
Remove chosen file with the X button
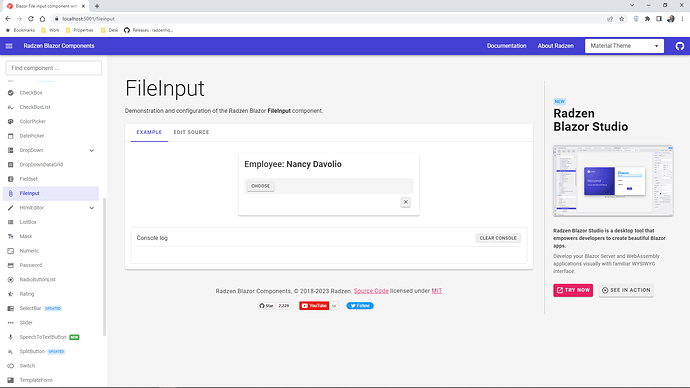(x=406, y=202)
